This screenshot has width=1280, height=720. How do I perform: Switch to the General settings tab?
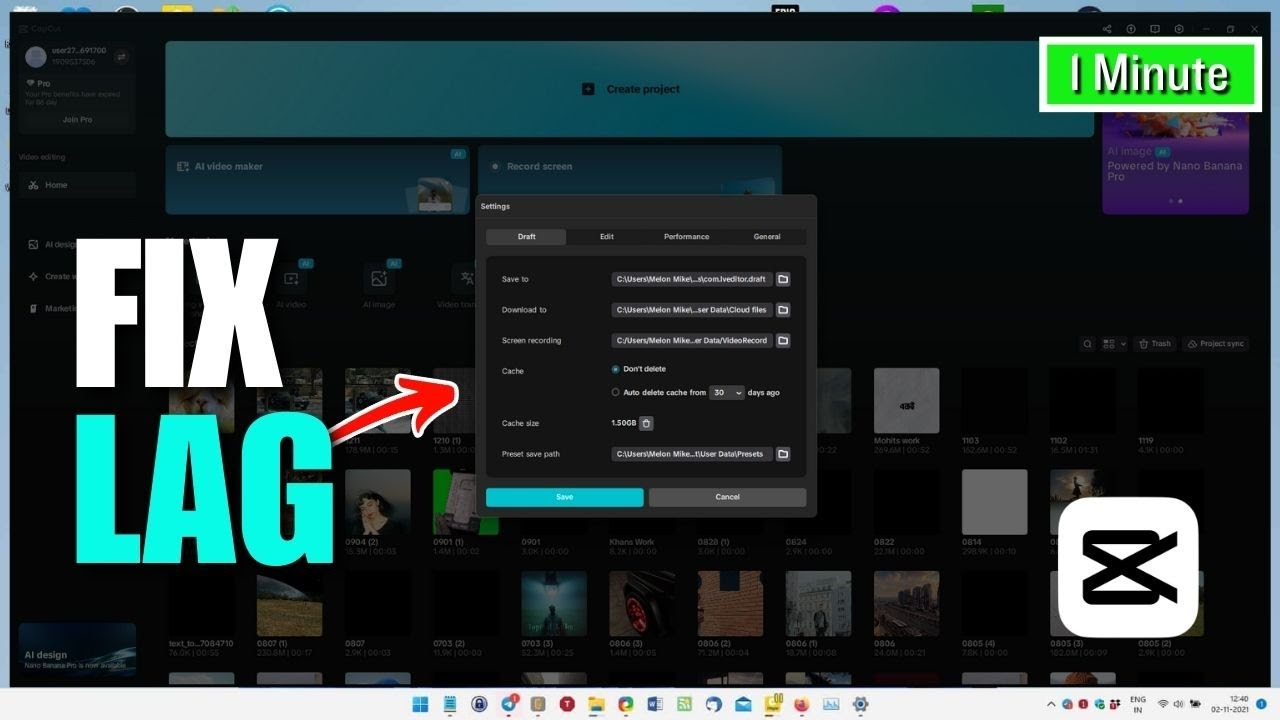point(767,237)
